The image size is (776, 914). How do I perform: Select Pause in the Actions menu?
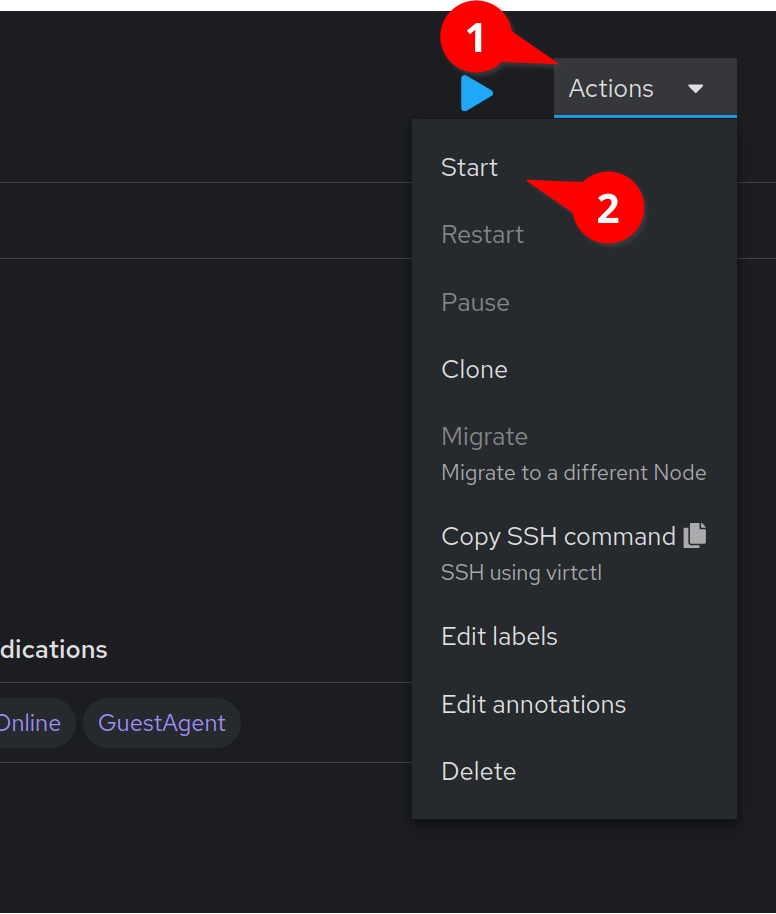(x=476, y=302)
